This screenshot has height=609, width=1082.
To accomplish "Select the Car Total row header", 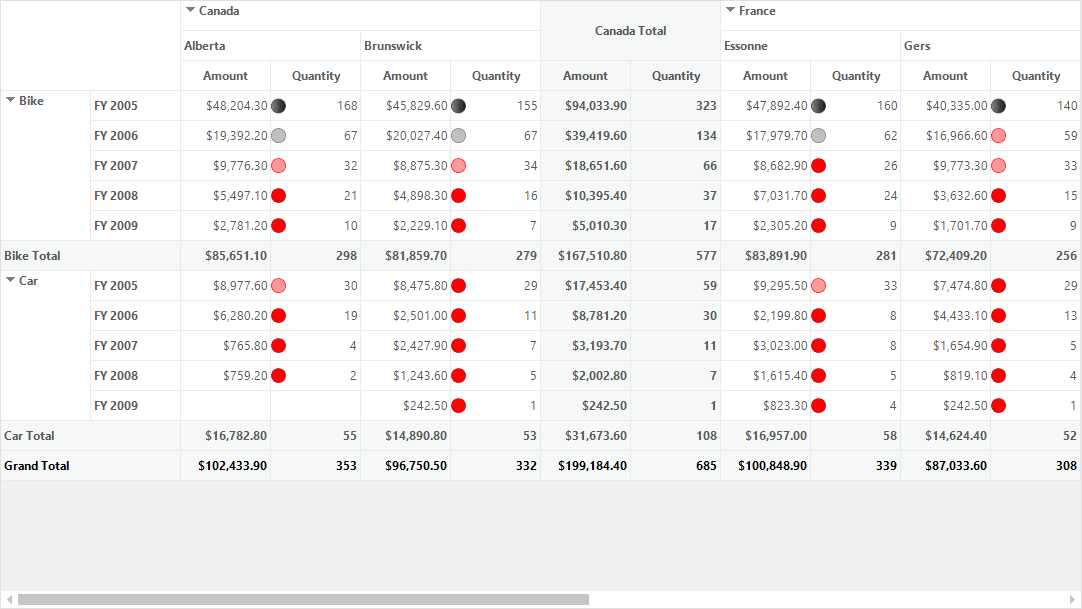I will pos(90,436).
